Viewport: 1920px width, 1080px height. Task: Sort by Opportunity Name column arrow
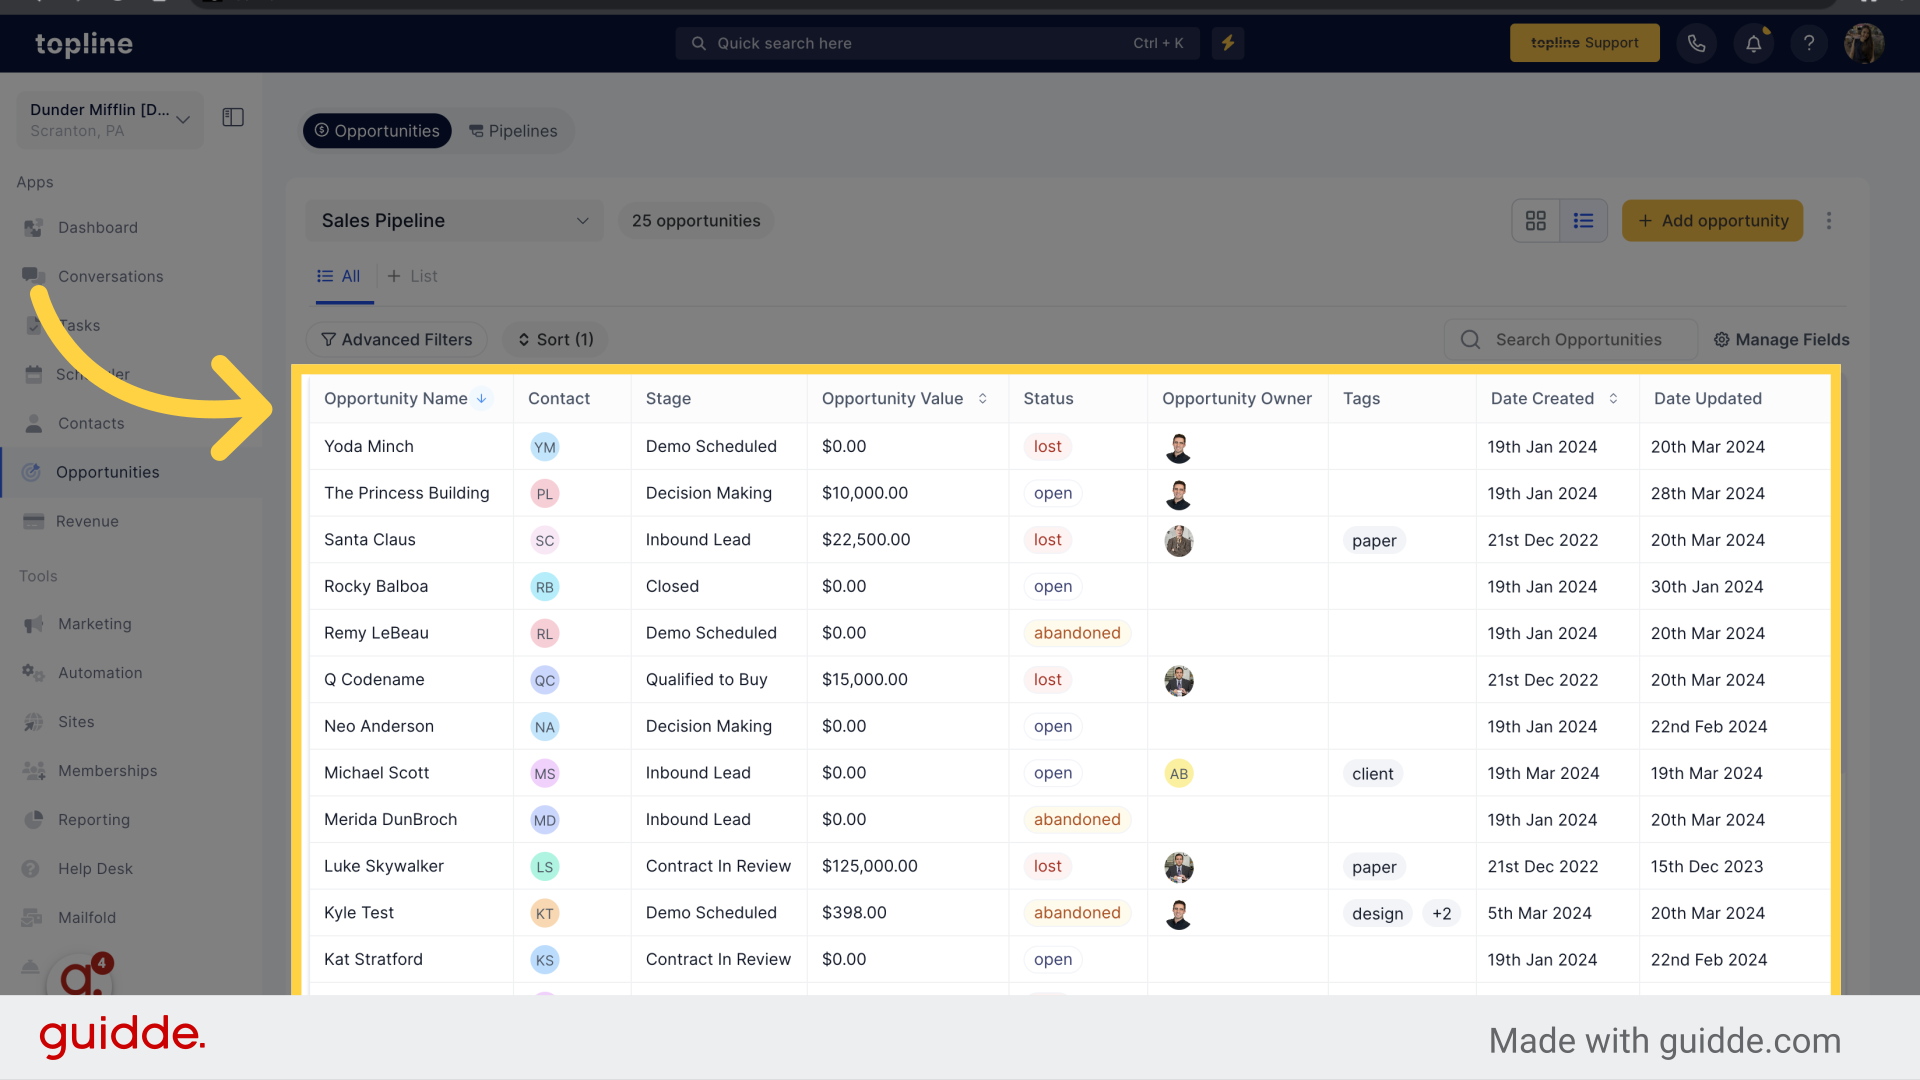tap(482, 398)
